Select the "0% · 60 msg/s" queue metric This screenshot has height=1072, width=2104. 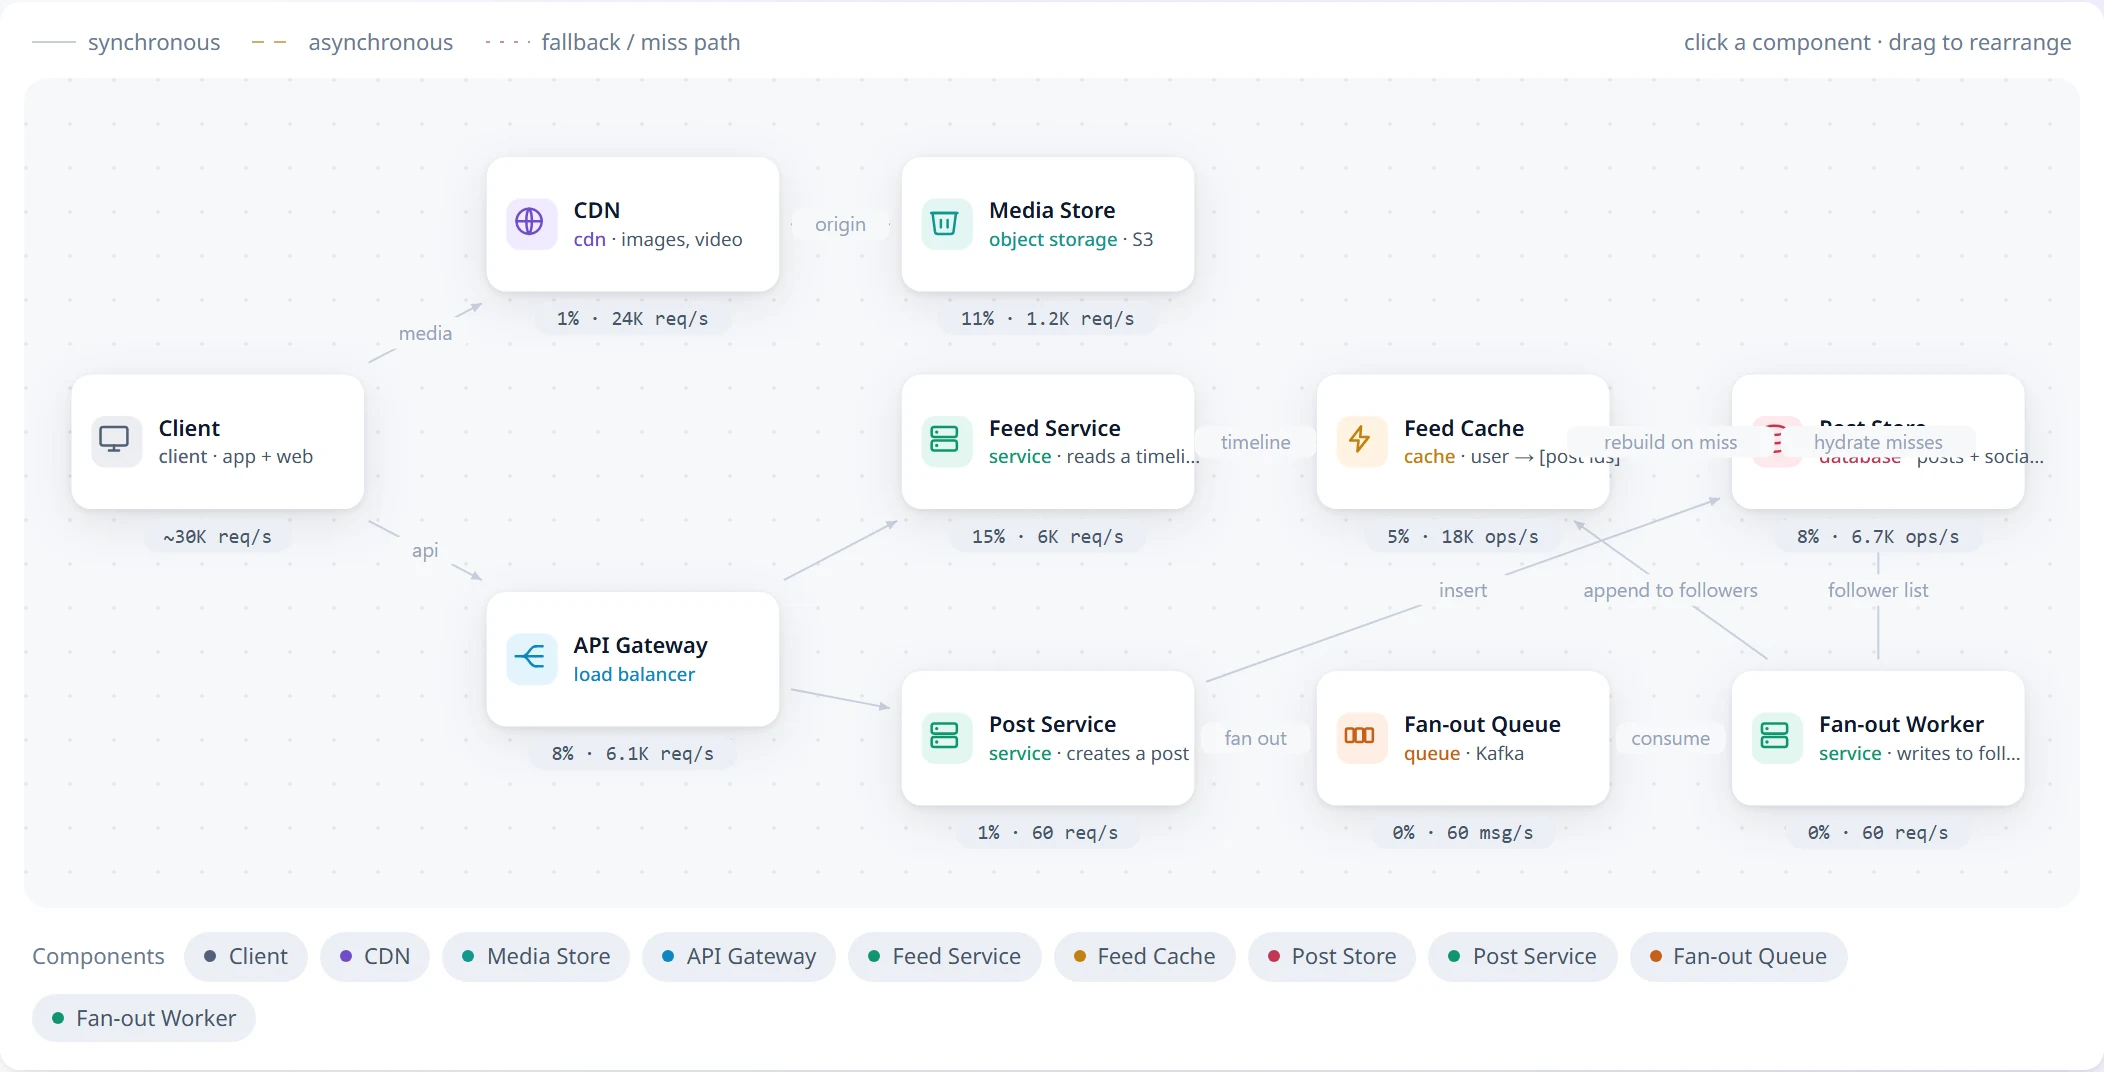click(1462, 833)
